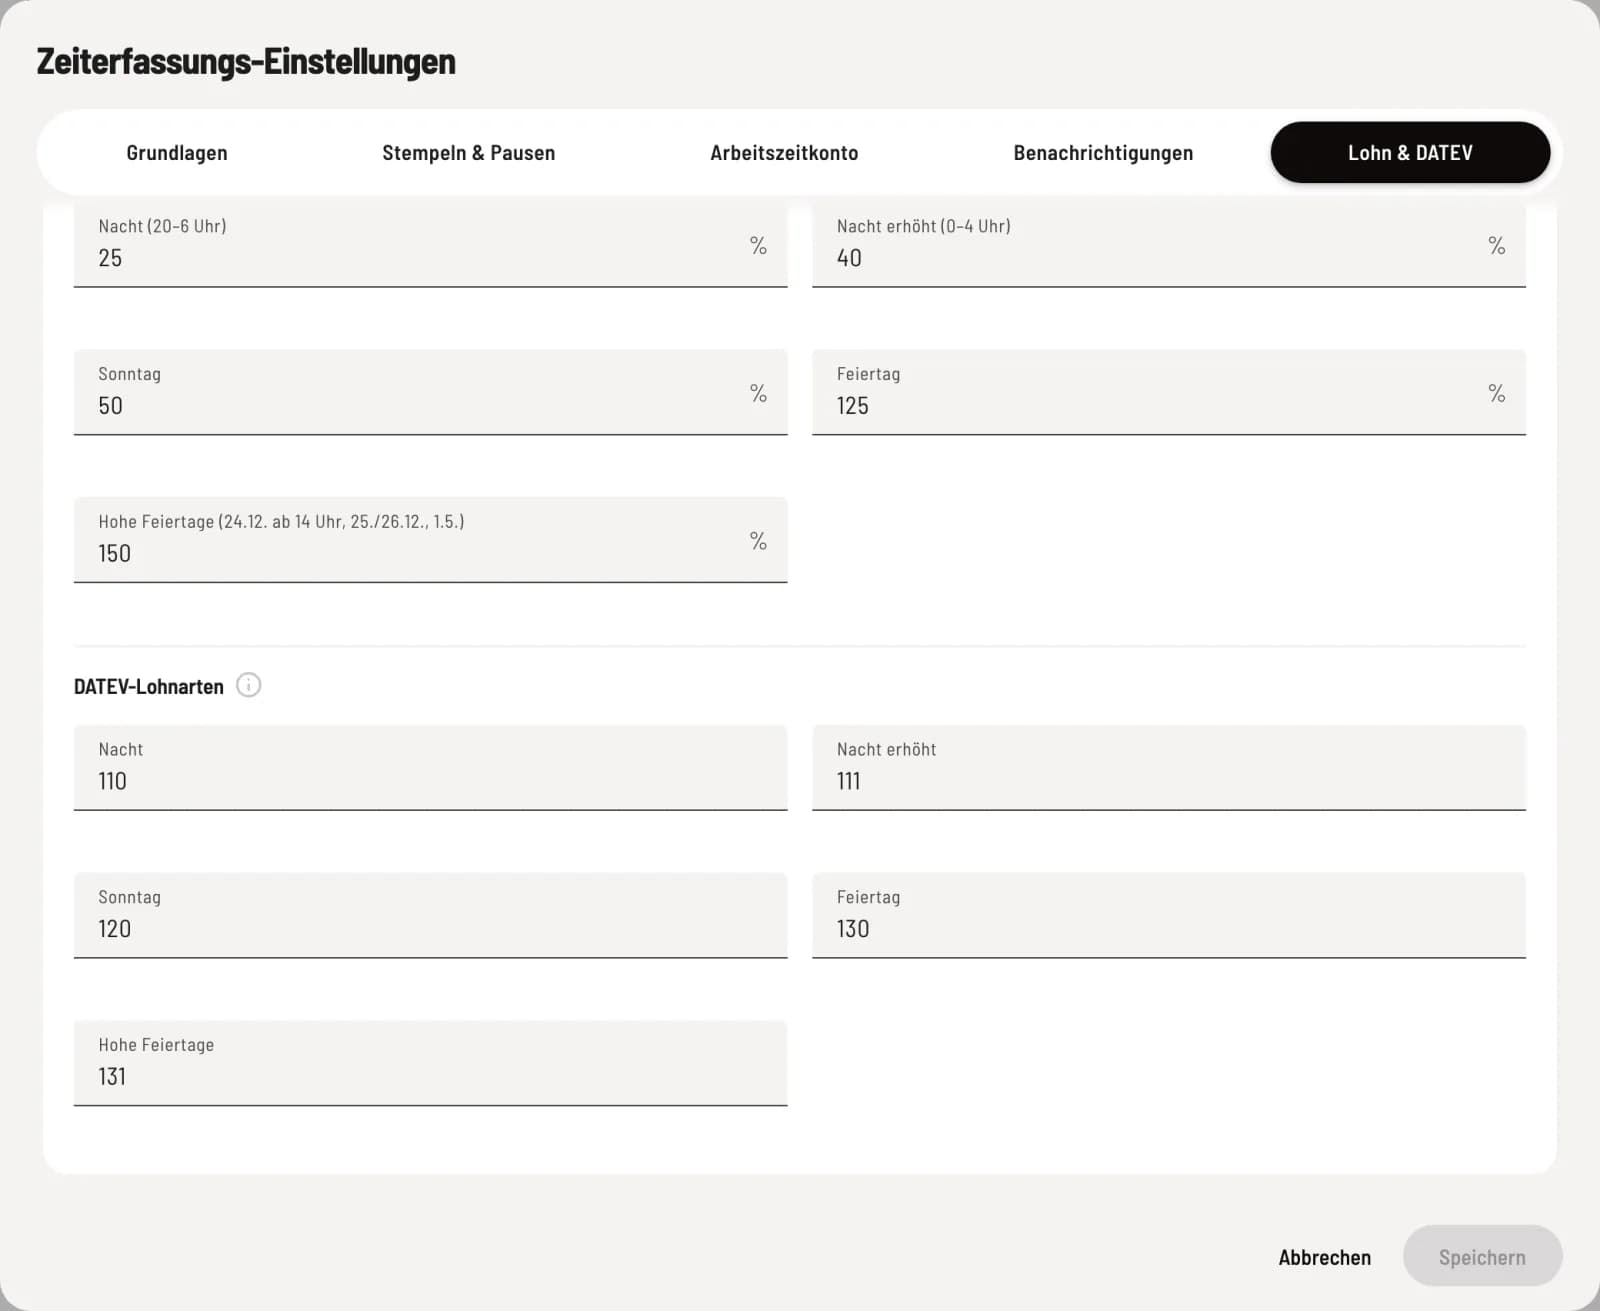Focus the DATEV Hohe Feiertage field with value 131
This screenshot has width=1600, height=1311.
point(430,1063)
